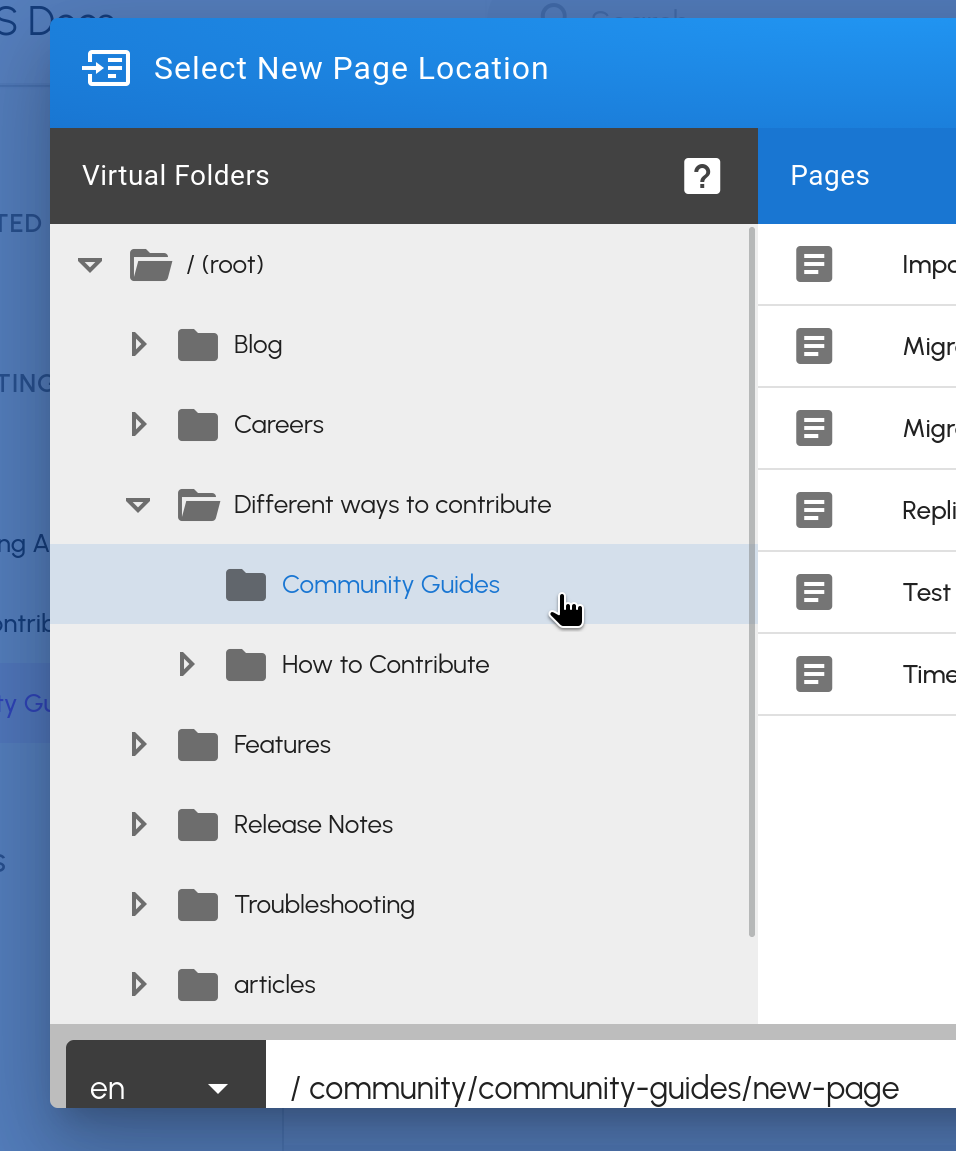Select the Community Guides folder
Image resolution: width=956 pixels, height=1151 pixels.
(x=403, y=584)
